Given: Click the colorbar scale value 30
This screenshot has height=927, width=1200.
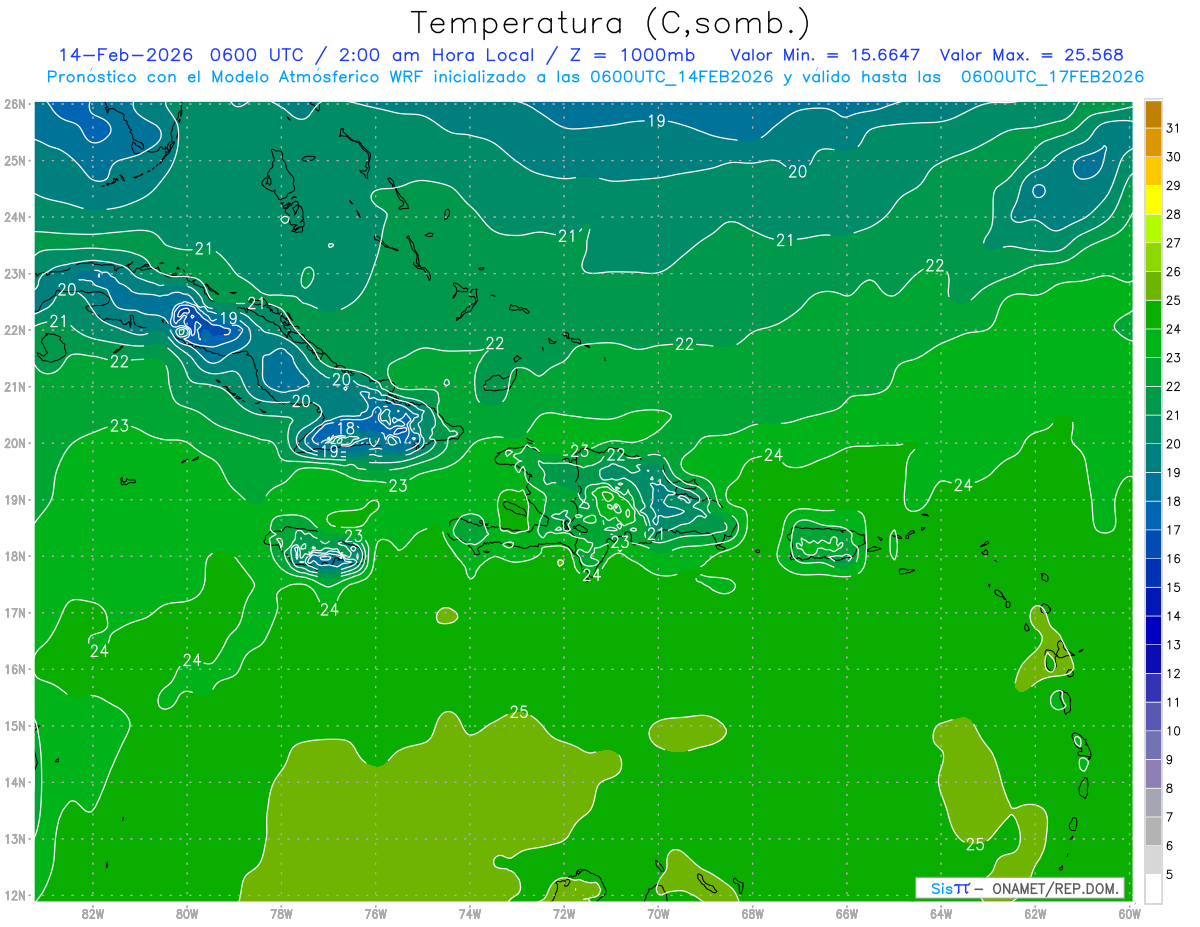Looking at the screenshot, I should pos(1174,156).
